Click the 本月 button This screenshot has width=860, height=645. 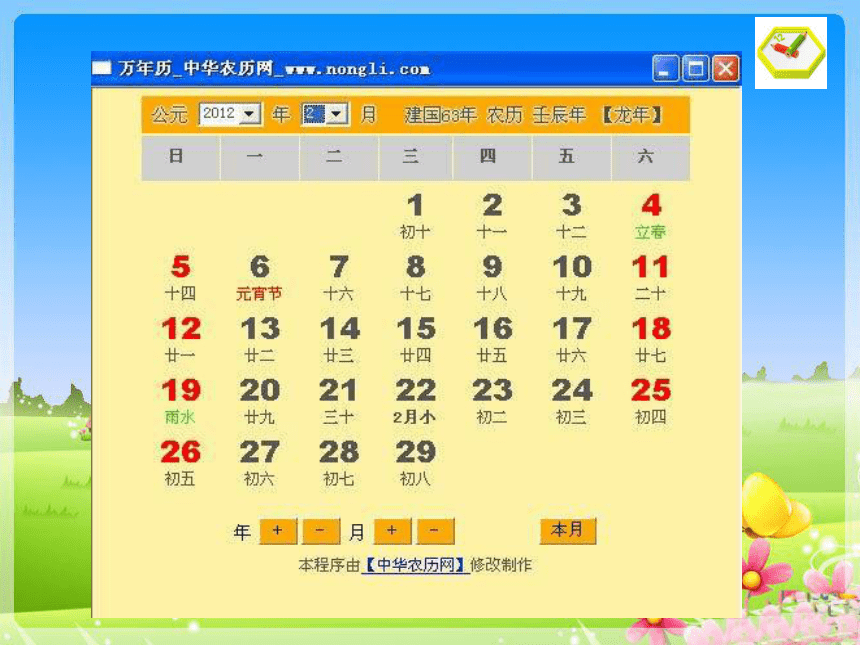[568, 531]
